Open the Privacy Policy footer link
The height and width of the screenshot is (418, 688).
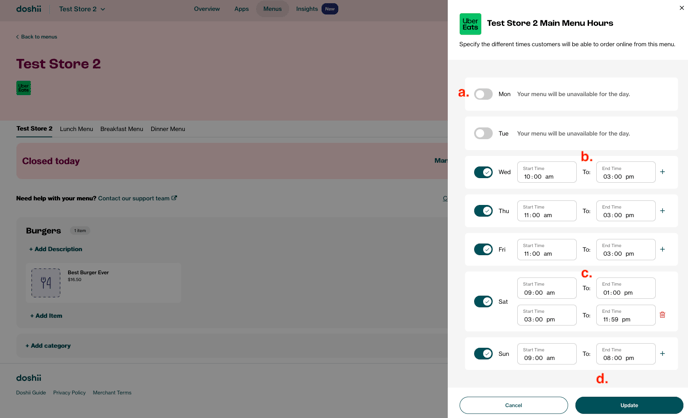click(69, 393)
